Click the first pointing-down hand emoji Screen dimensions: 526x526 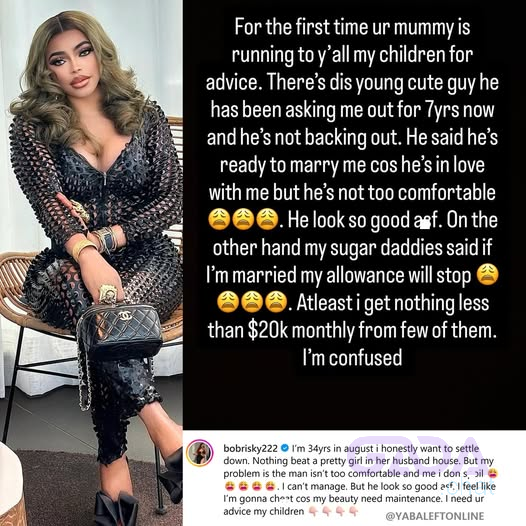point(313,512)
